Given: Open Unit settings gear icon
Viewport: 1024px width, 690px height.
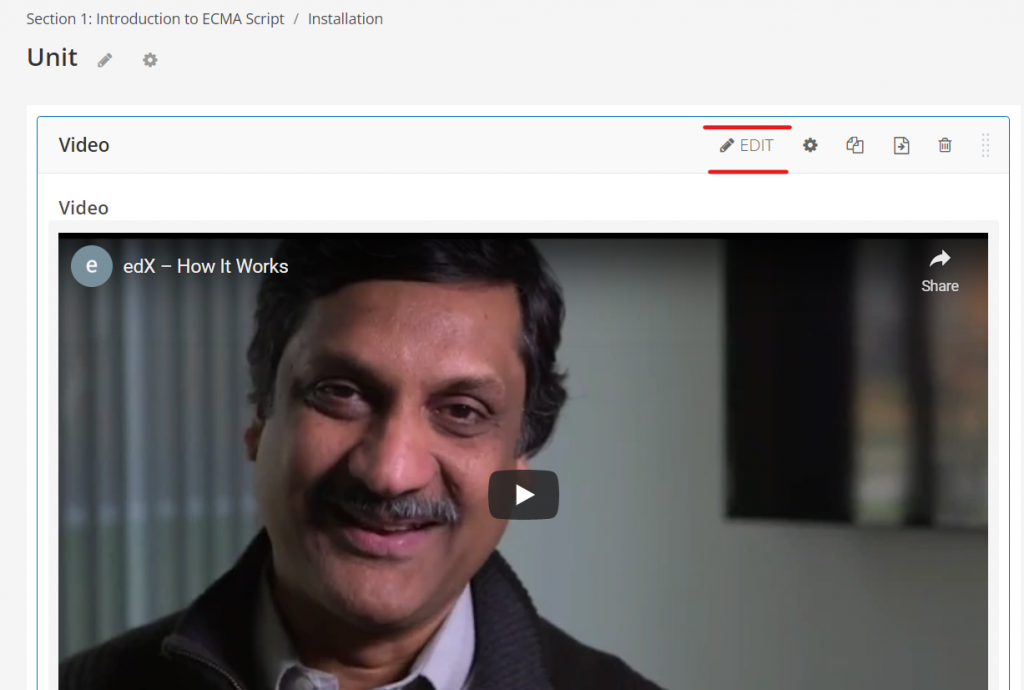Looking at the screenshot, I should click(150, 60).
